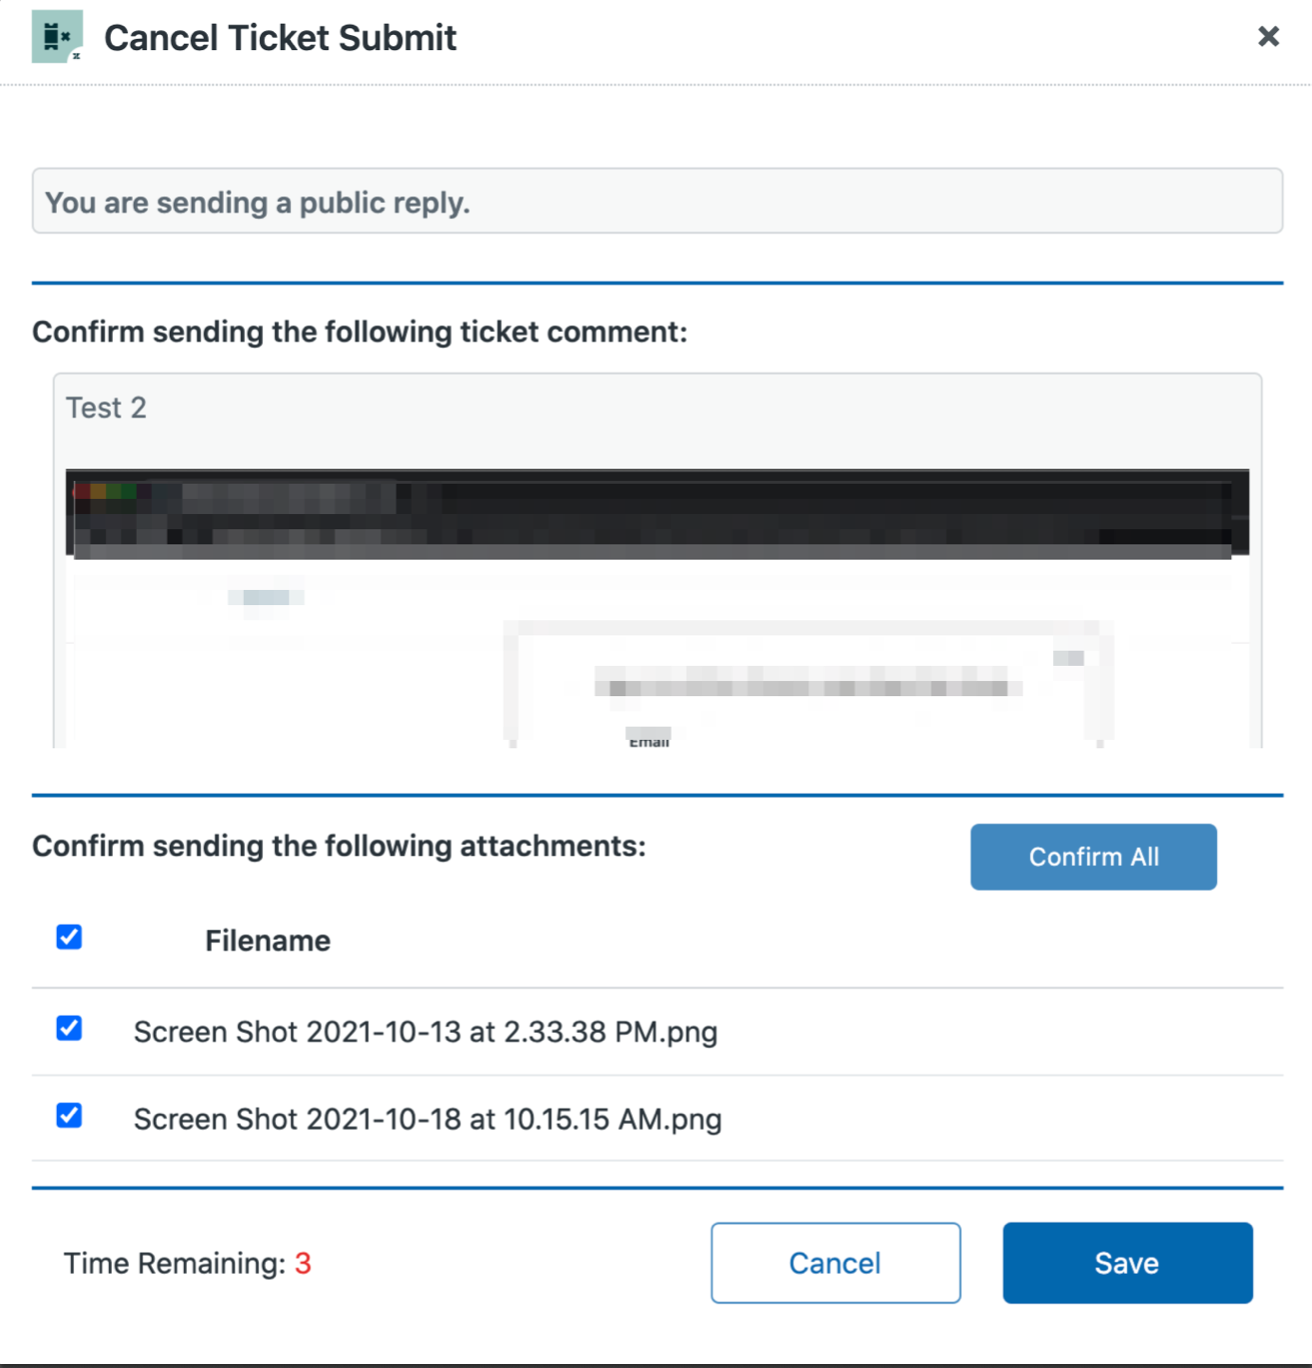The image size is (1312, 1368).
Task: Select the public reply notice box
Action: pos(657,201)
